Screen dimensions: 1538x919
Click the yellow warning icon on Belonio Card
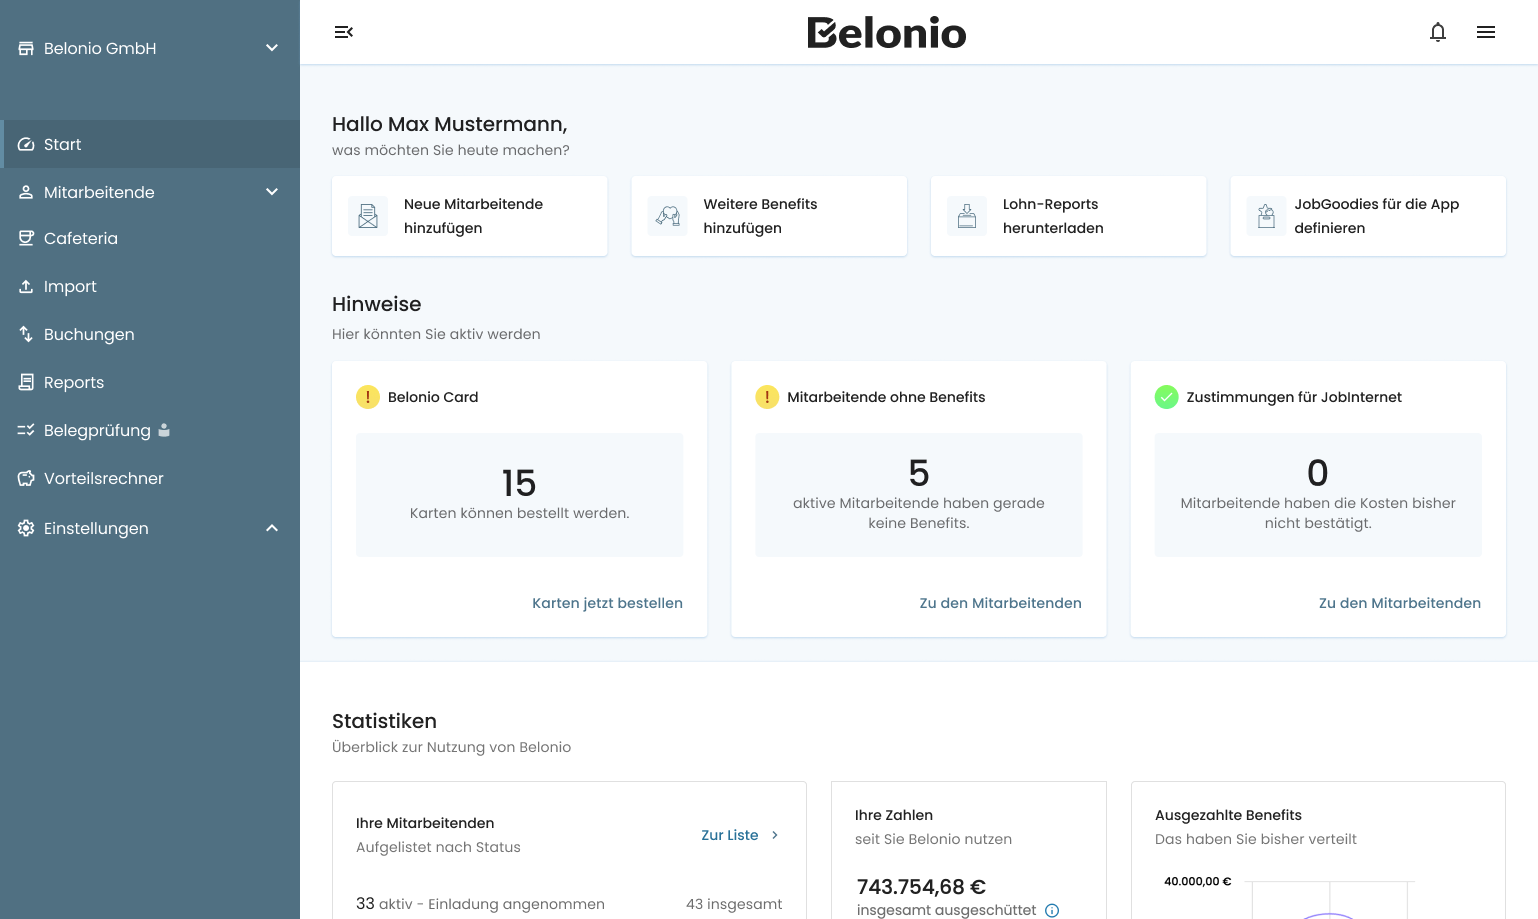367,397
